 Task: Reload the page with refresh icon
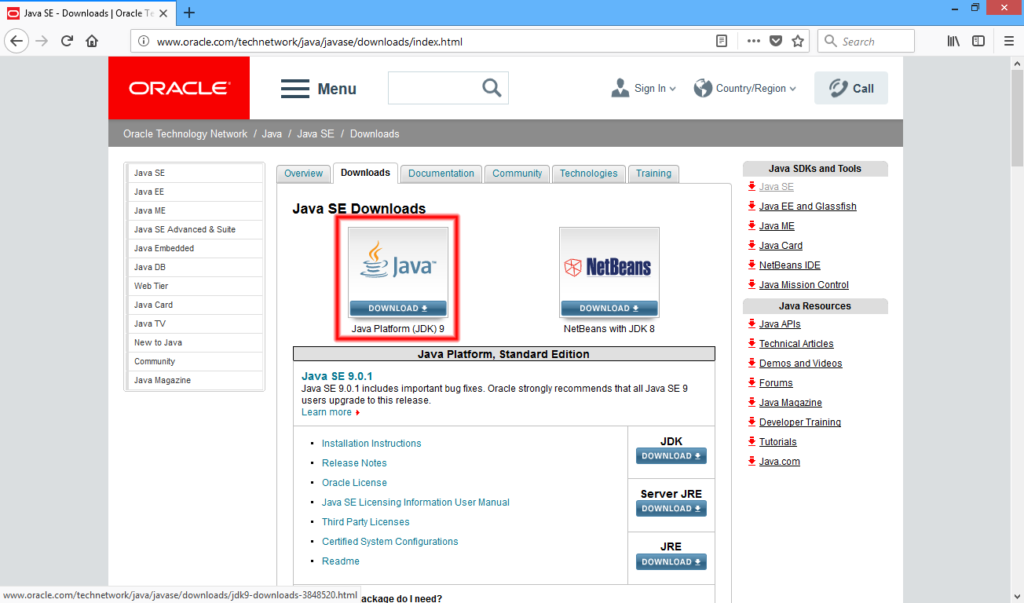click(67, 41)
